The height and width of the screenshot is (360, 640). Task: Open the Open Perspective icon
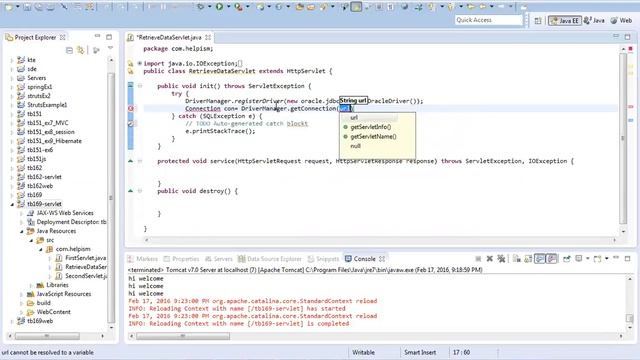tap(538, 20)
